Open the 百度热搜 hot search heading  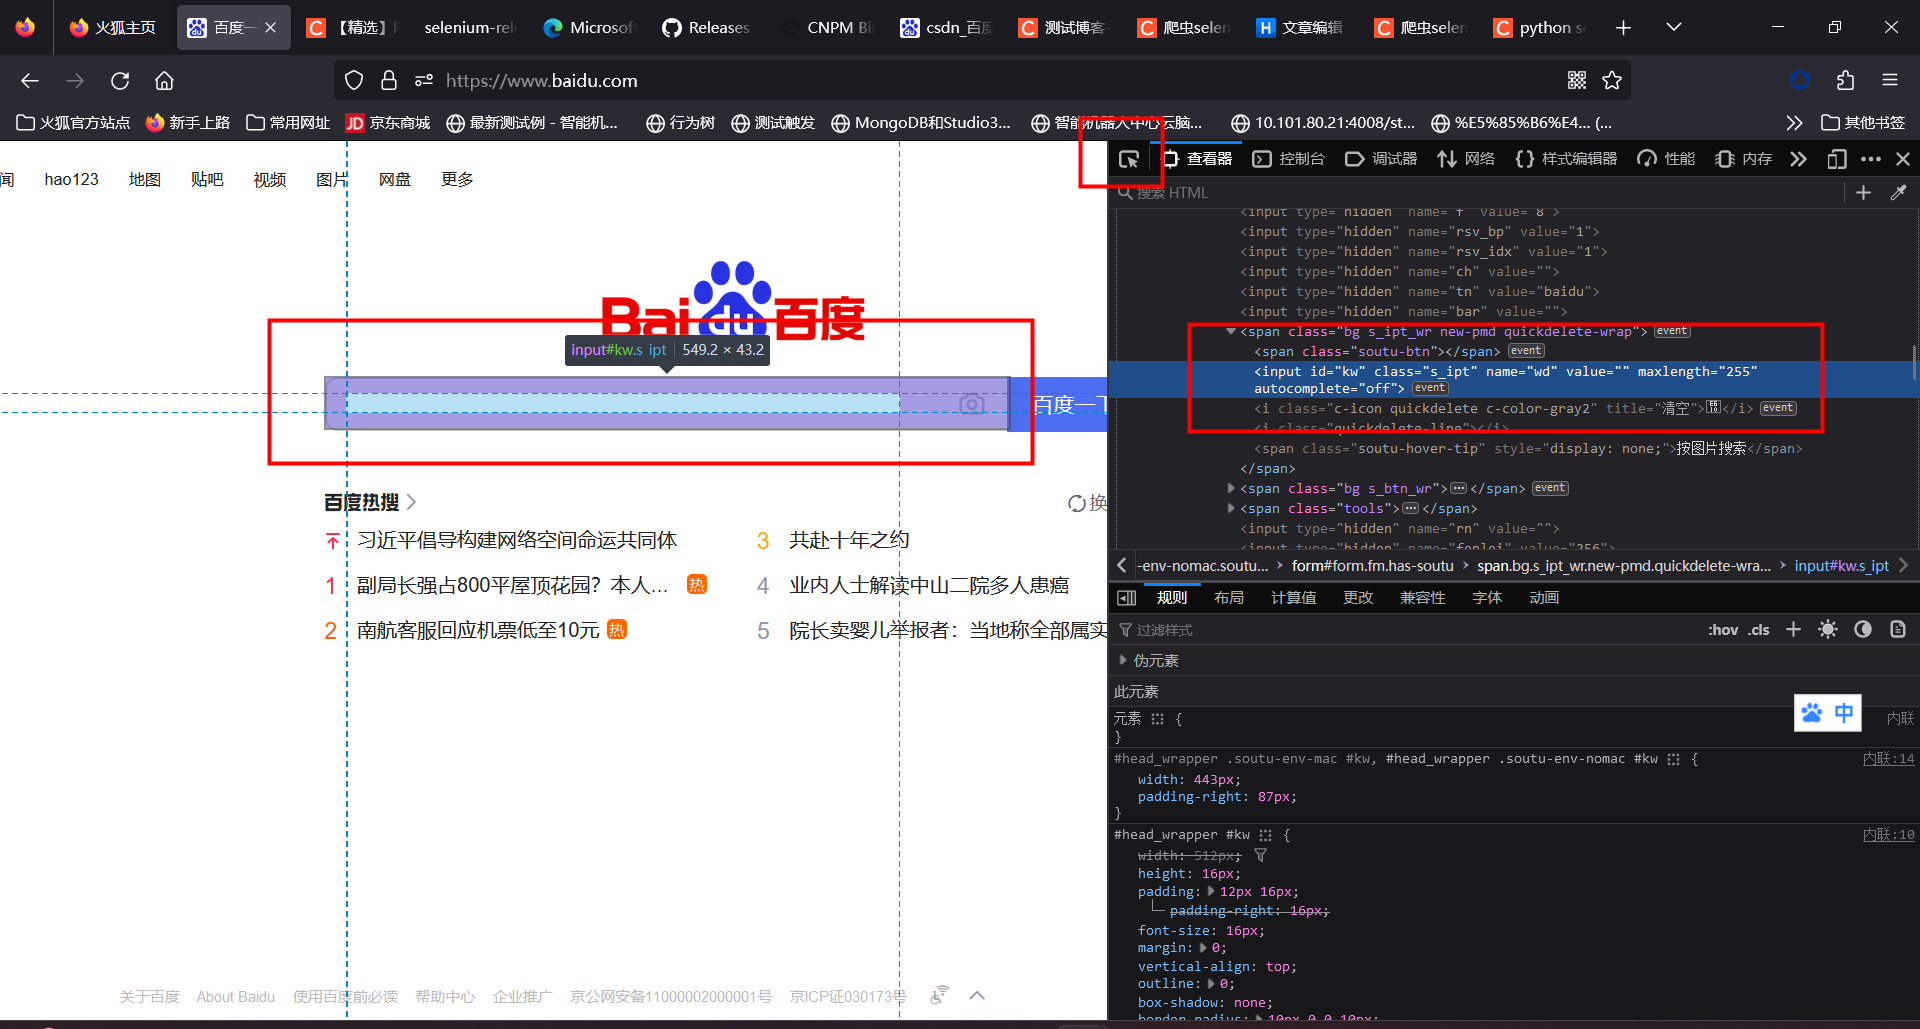(369, 502)
